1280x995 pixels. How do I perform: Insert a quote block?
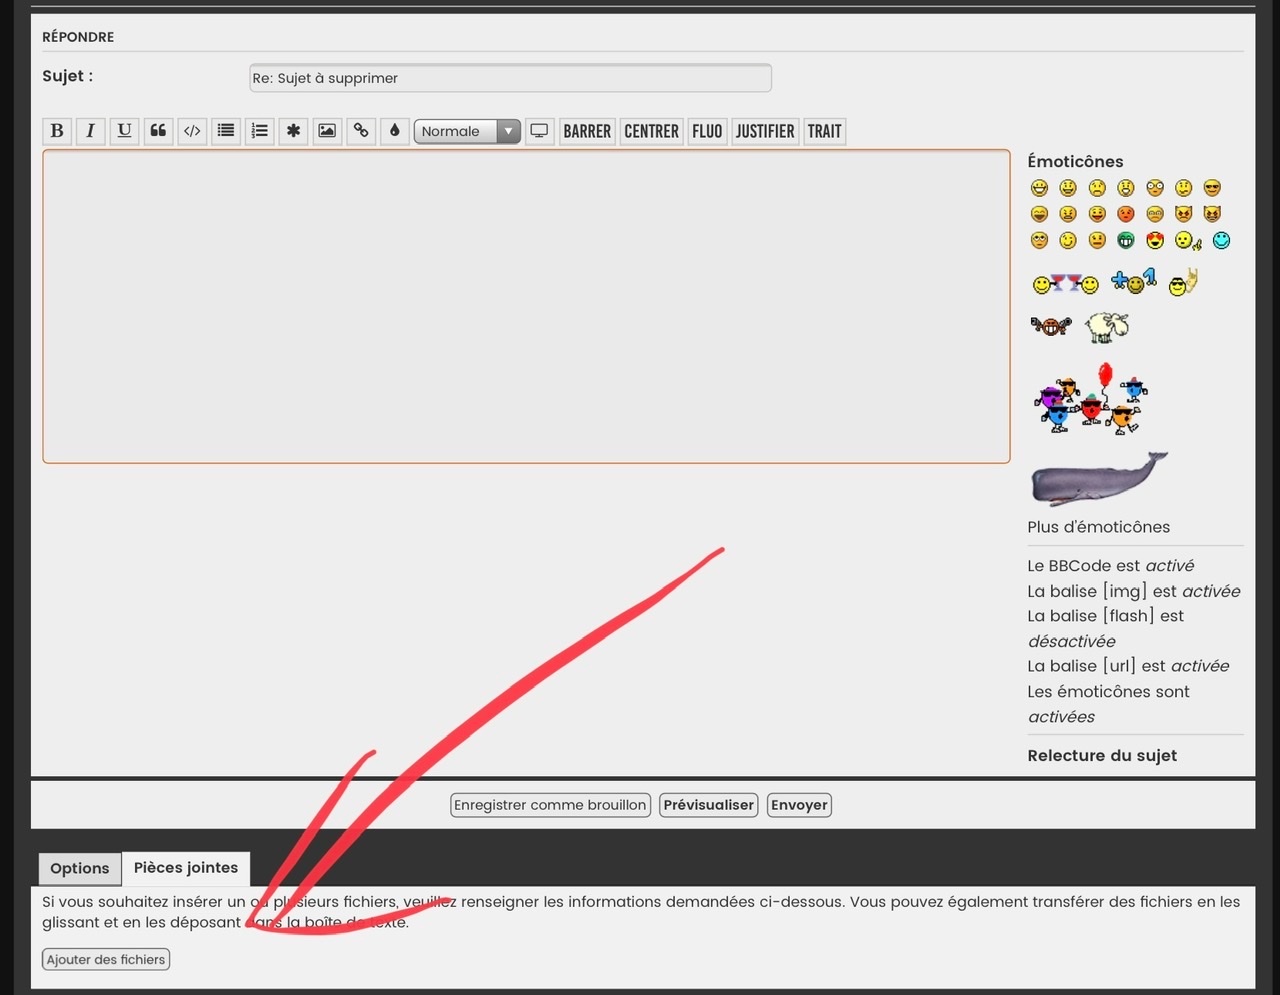pyautogui.click(x=158, y=131)
